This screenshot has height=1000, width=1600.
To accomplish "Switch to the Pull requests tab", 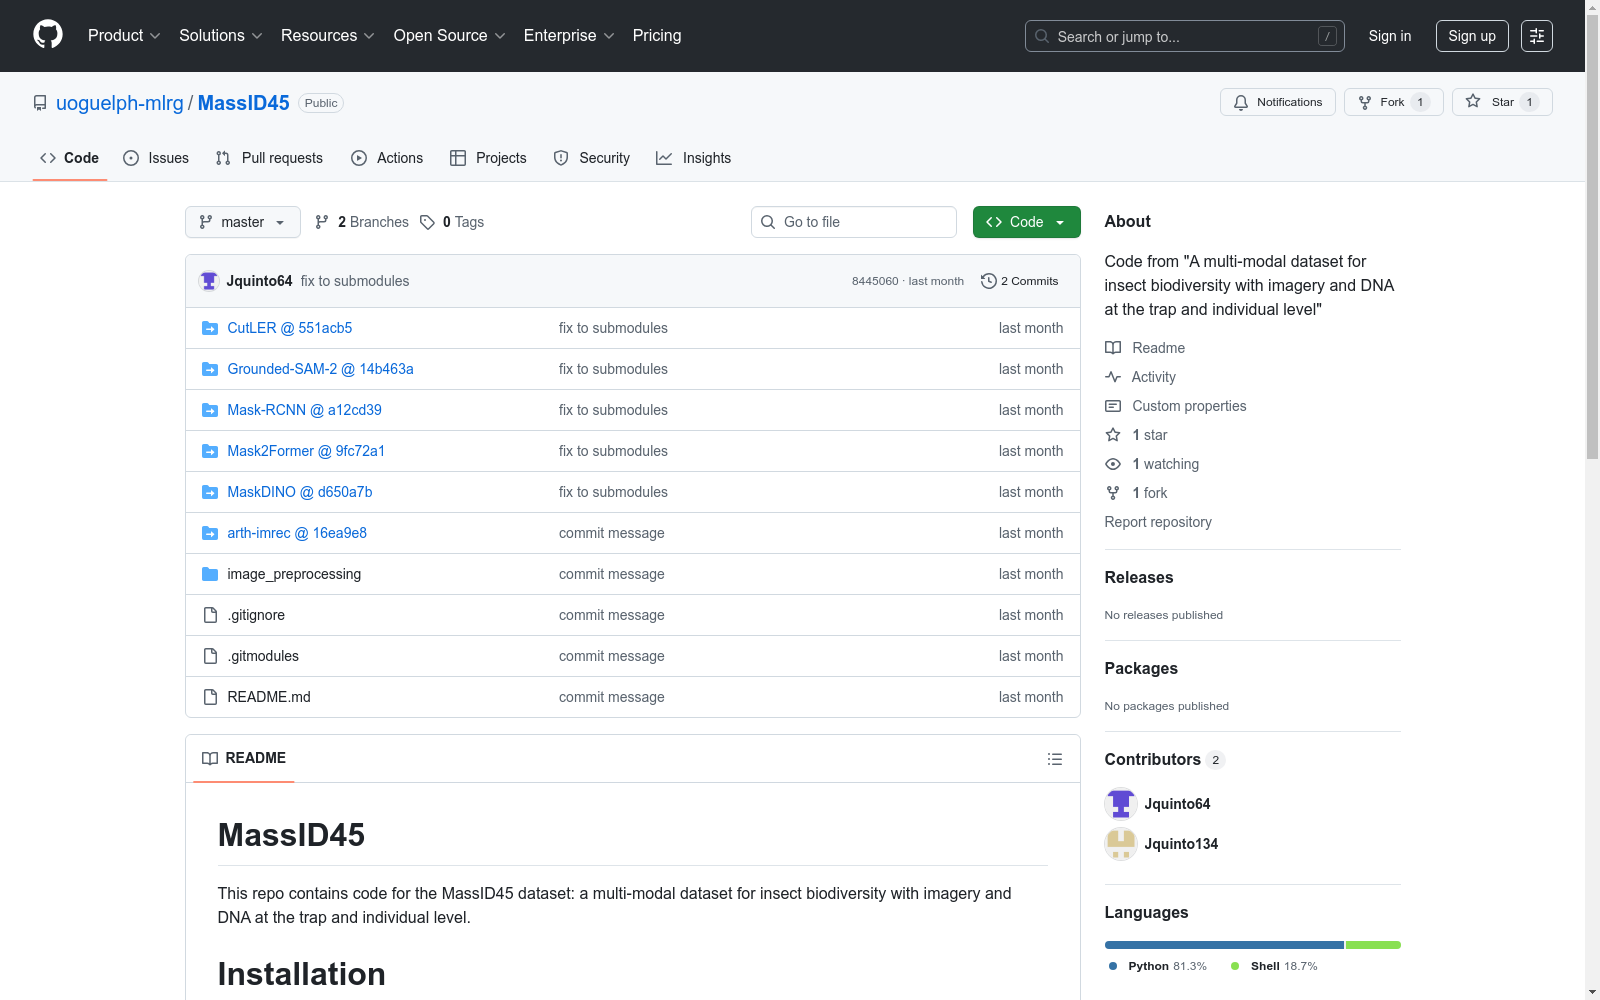I will pyautogui.click(x=269, y=158).
